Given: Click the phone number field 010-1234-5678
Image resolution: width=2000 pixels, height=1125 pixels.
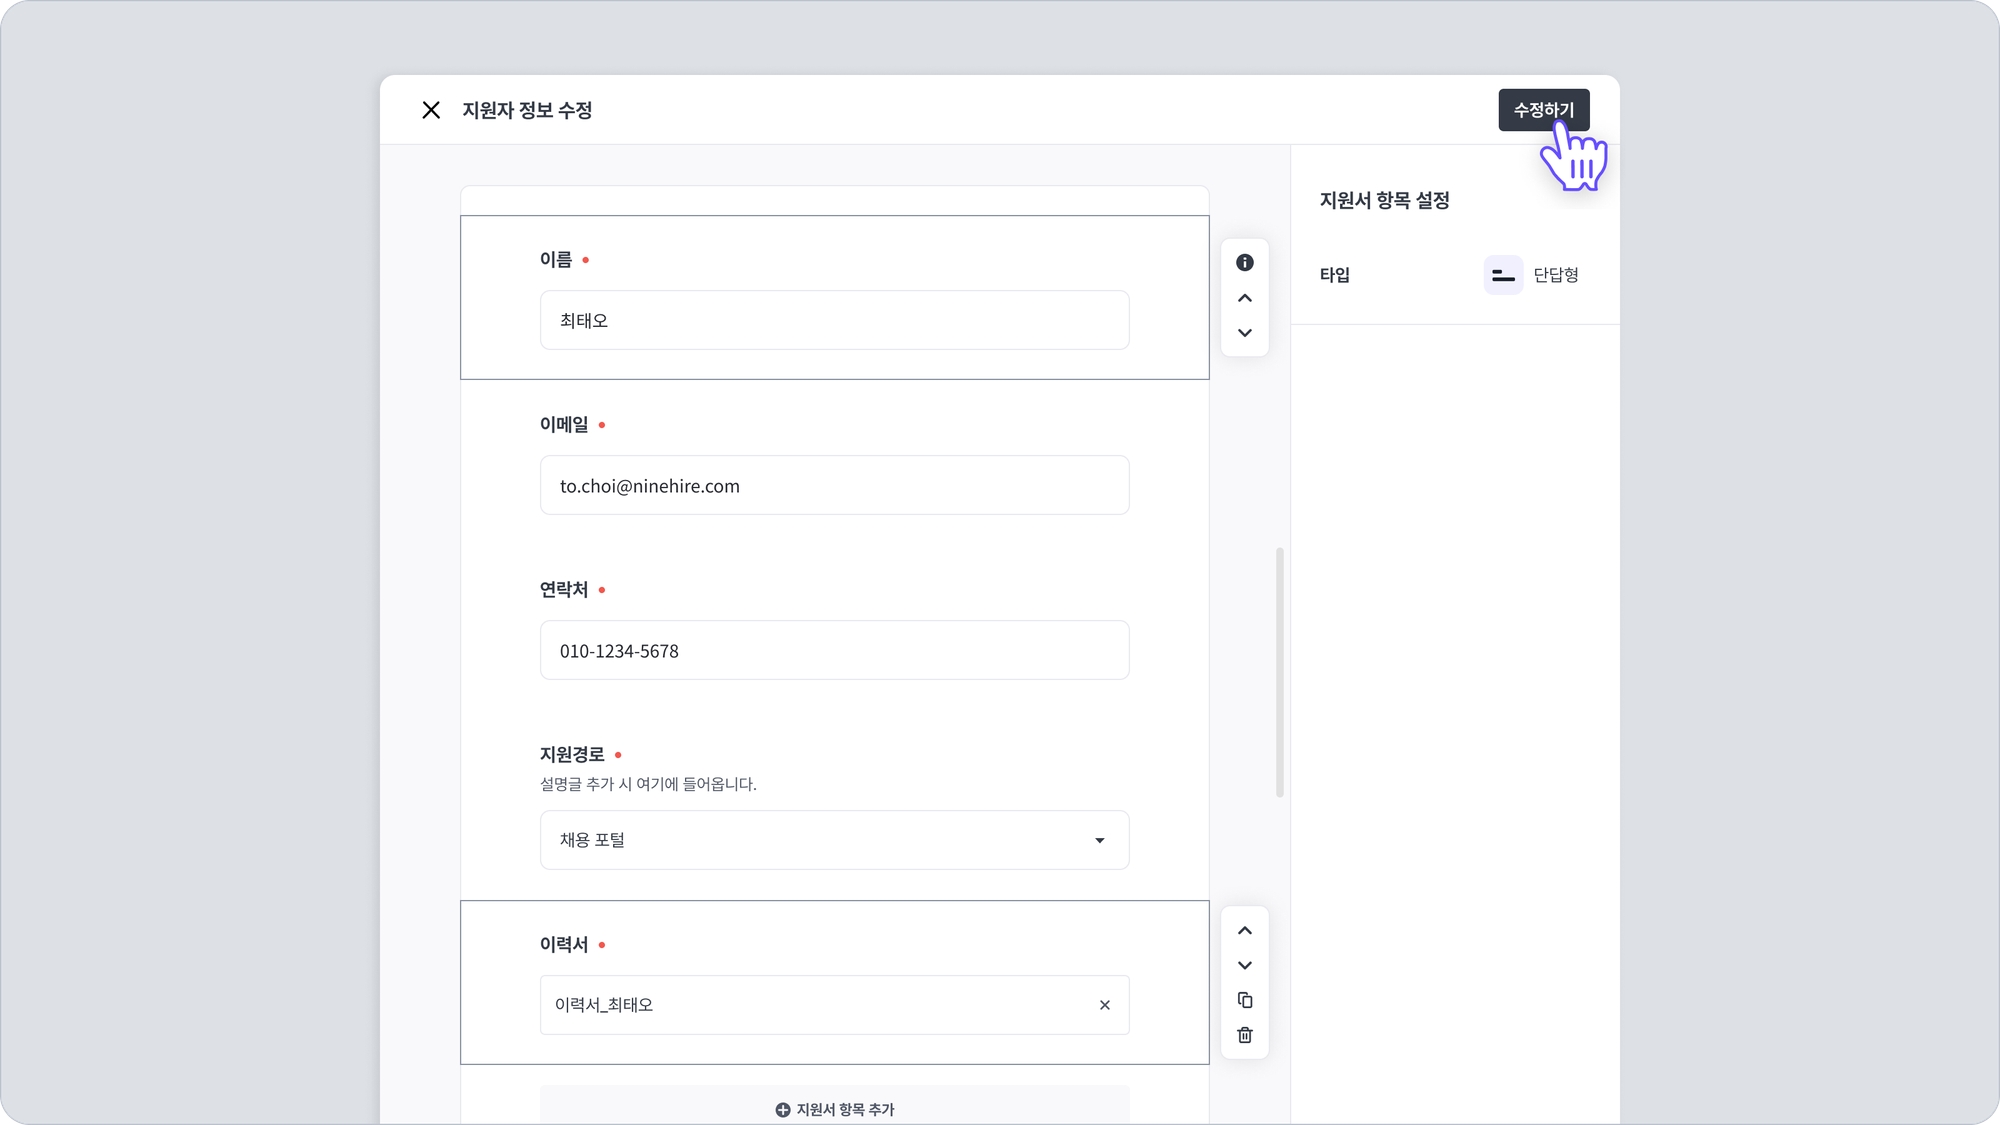Looking at the screenshot, I should [x=833, y=651].
